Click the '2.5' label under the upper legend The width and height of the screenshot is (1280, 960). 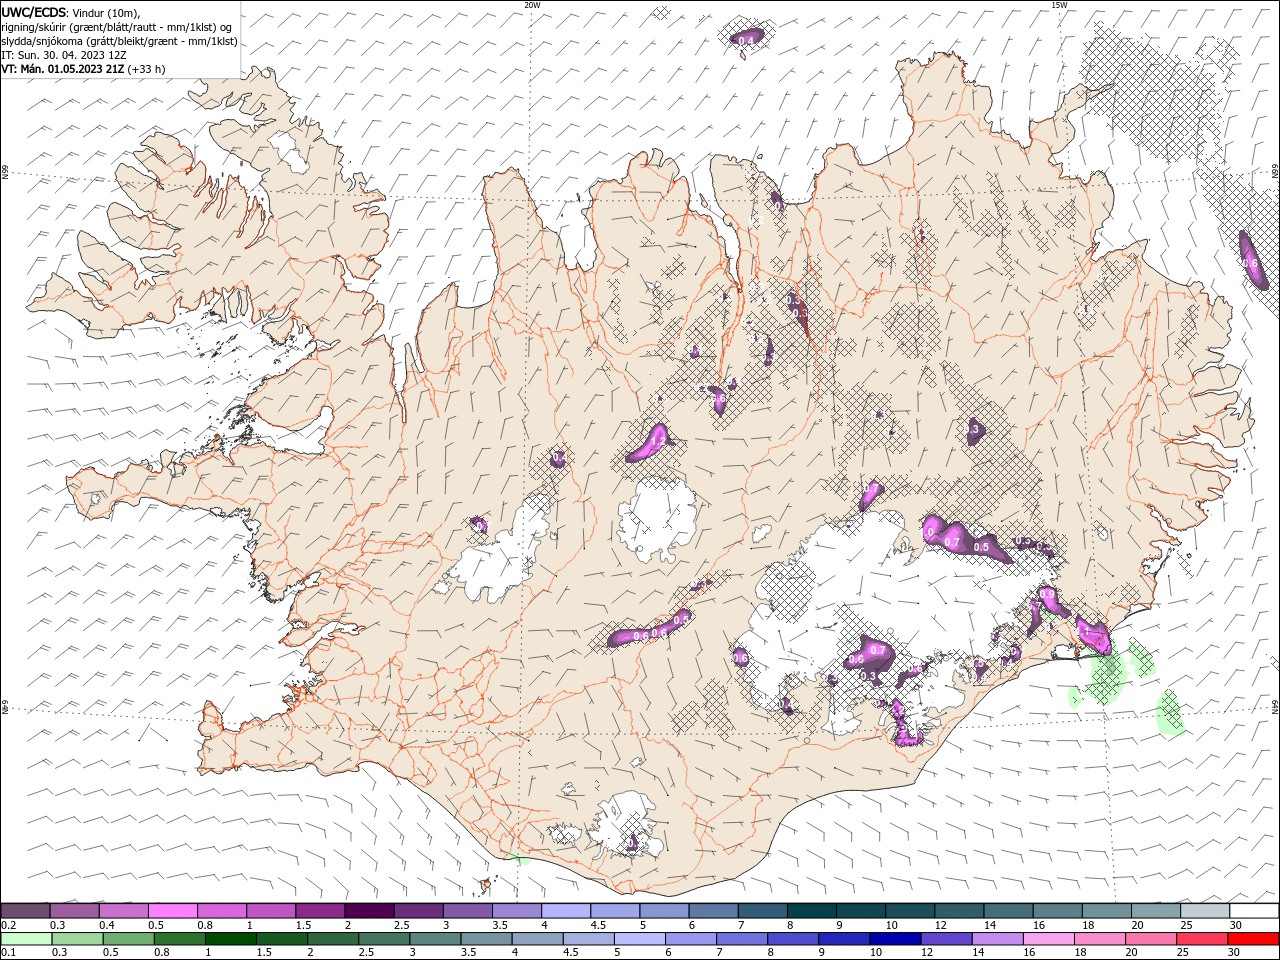[401, 925]
